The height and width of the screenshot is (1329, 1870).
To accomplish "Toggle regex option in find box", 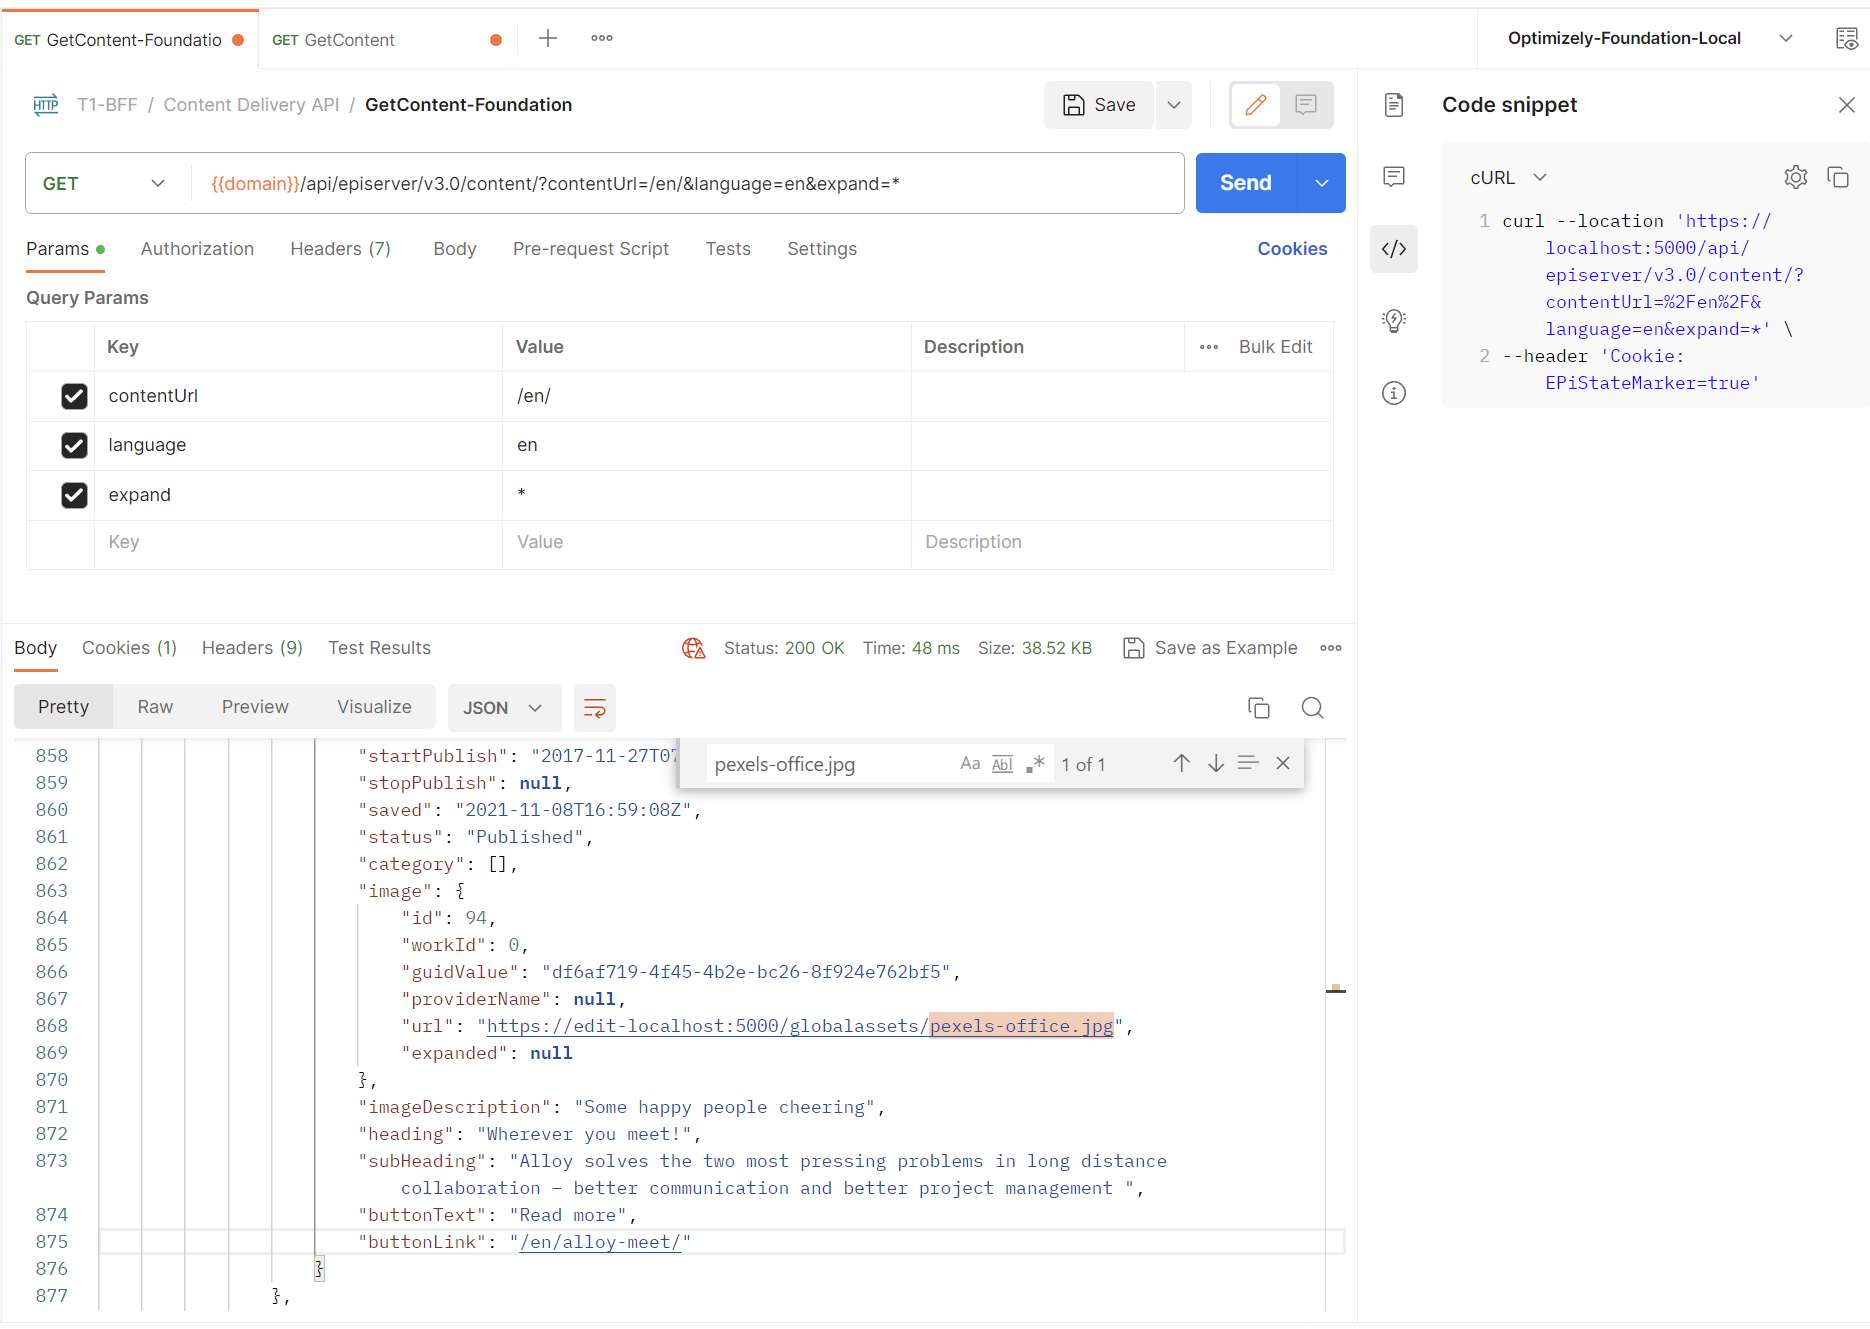I will pos(1035,764).
